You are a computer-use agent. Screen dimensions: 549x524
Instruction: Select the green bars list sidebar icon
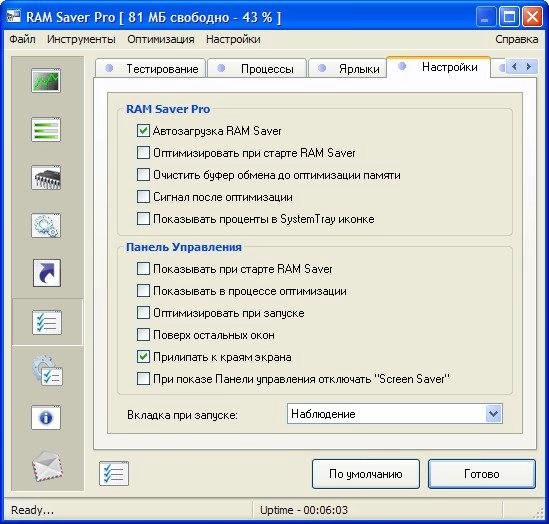pyautogui.click(x=46, y=129)
